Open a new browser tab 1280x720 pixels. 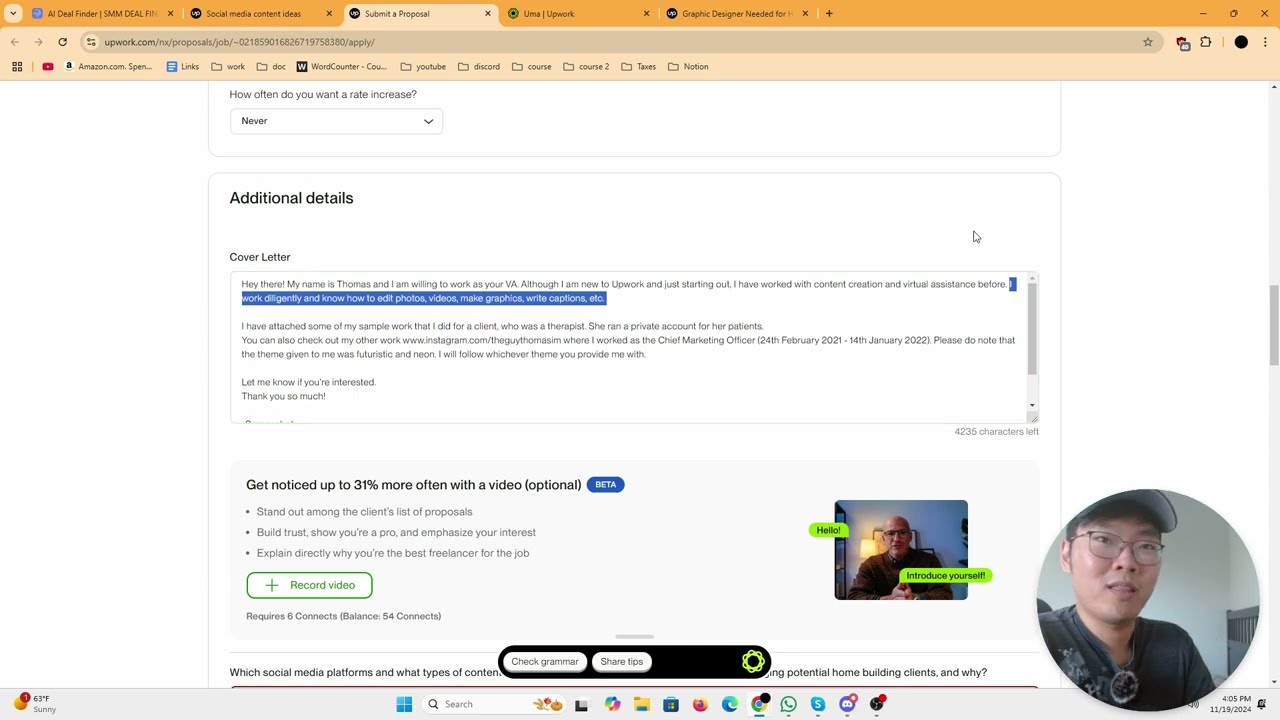click(x=829, y=14)
